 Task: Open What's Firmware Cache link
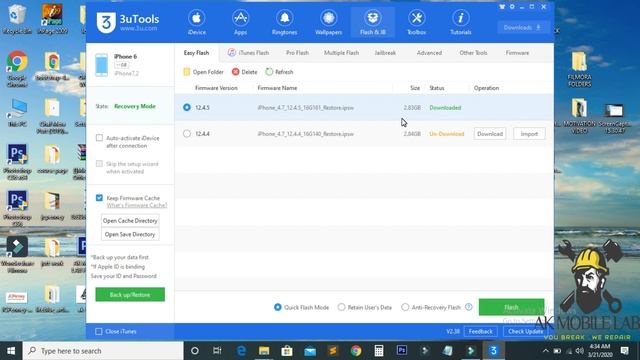point(137,205)
